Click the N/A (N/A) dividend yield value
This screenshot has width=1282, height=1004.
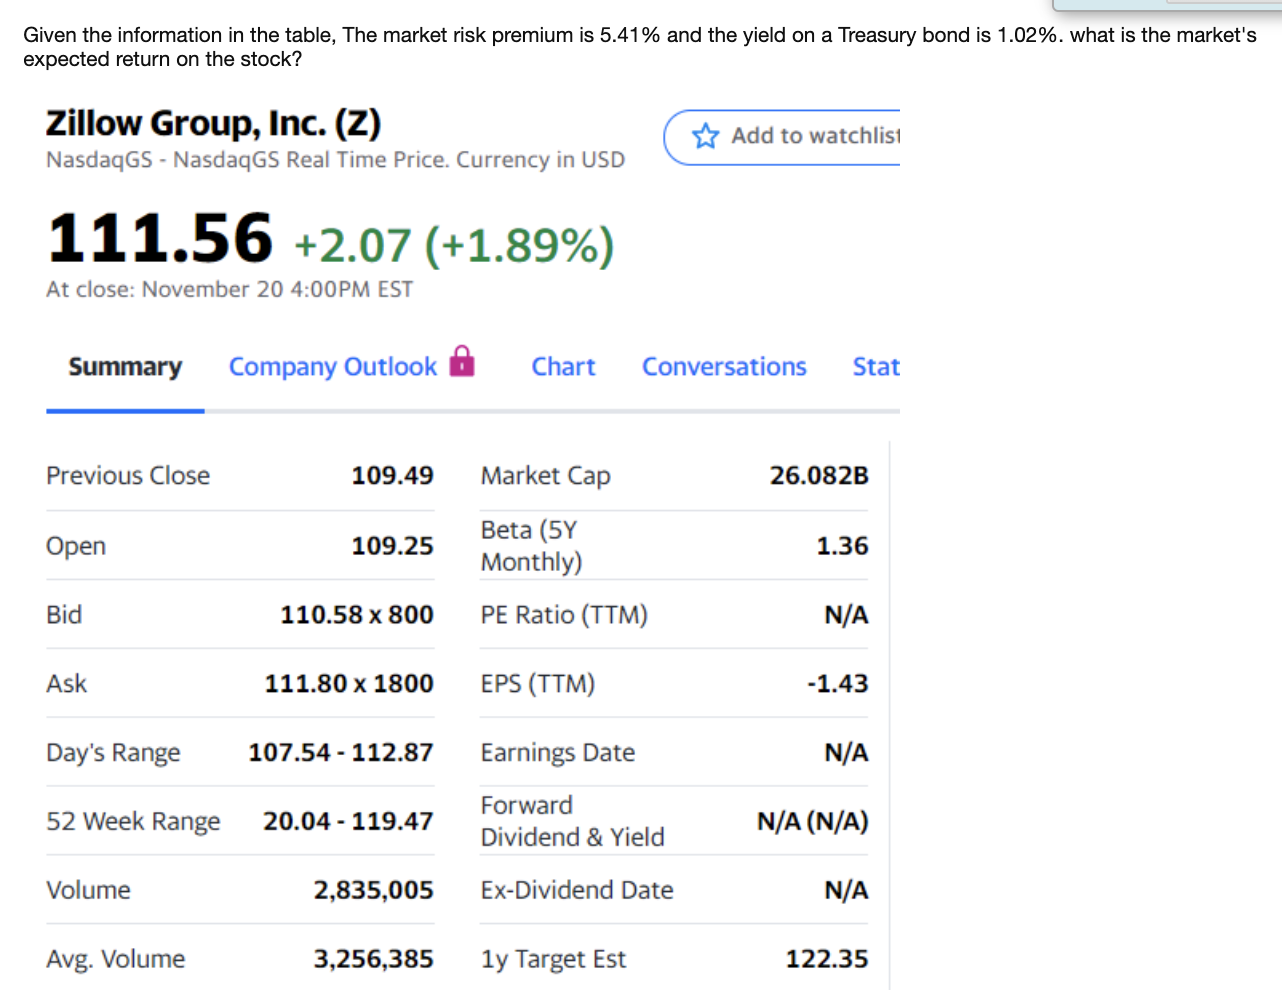813,822
